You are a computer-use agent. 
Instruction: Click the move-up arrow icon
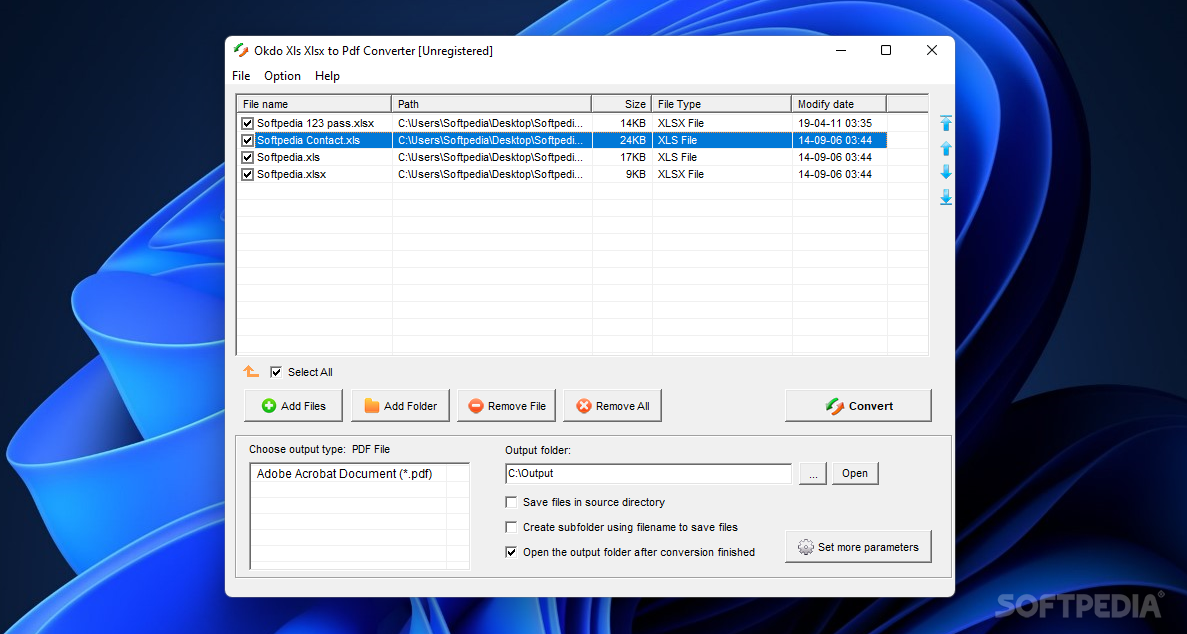[x=946, y=148]
